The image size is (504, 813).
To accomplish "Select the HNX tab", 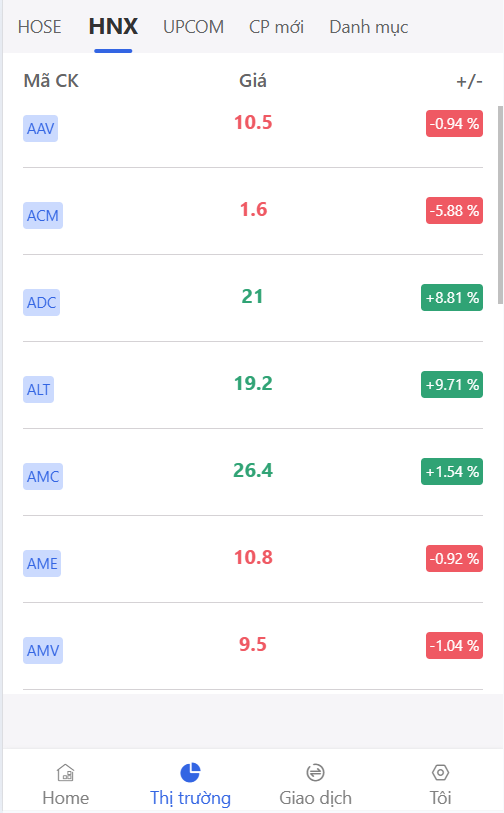I will tap(113, 27).
